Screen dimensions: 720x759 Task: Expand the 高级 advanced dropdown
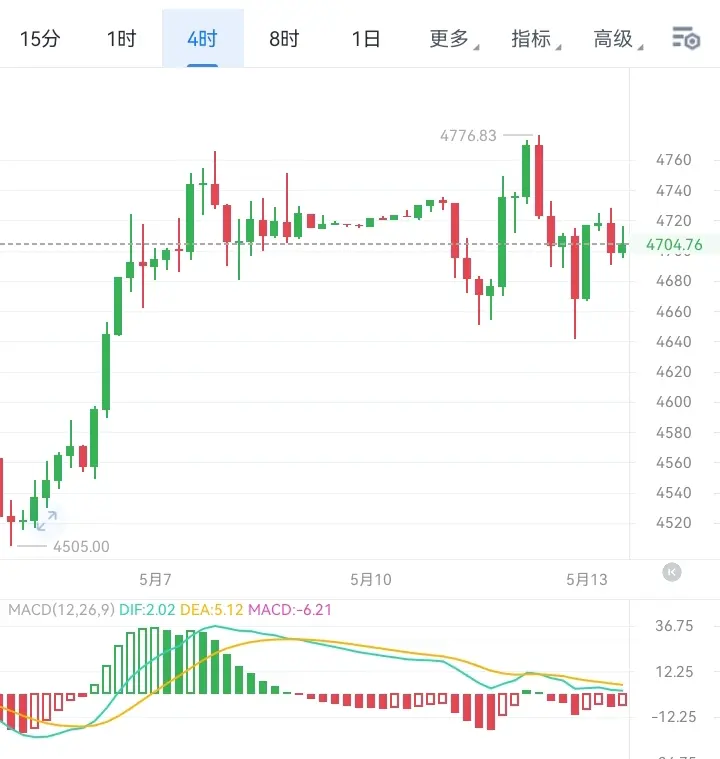pos(617,39)
